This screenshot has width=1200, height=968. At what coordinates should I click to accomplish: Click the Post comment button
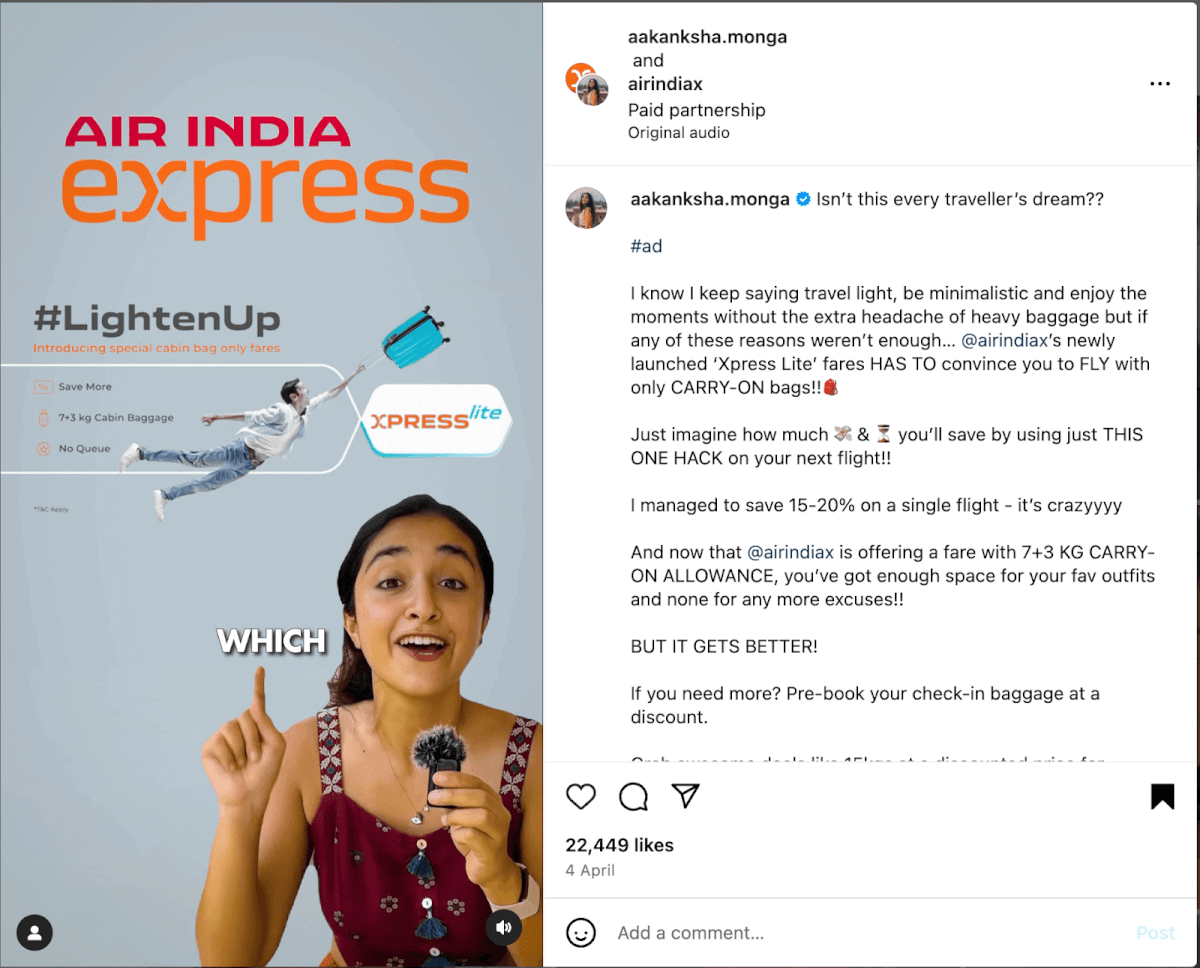1155,933
